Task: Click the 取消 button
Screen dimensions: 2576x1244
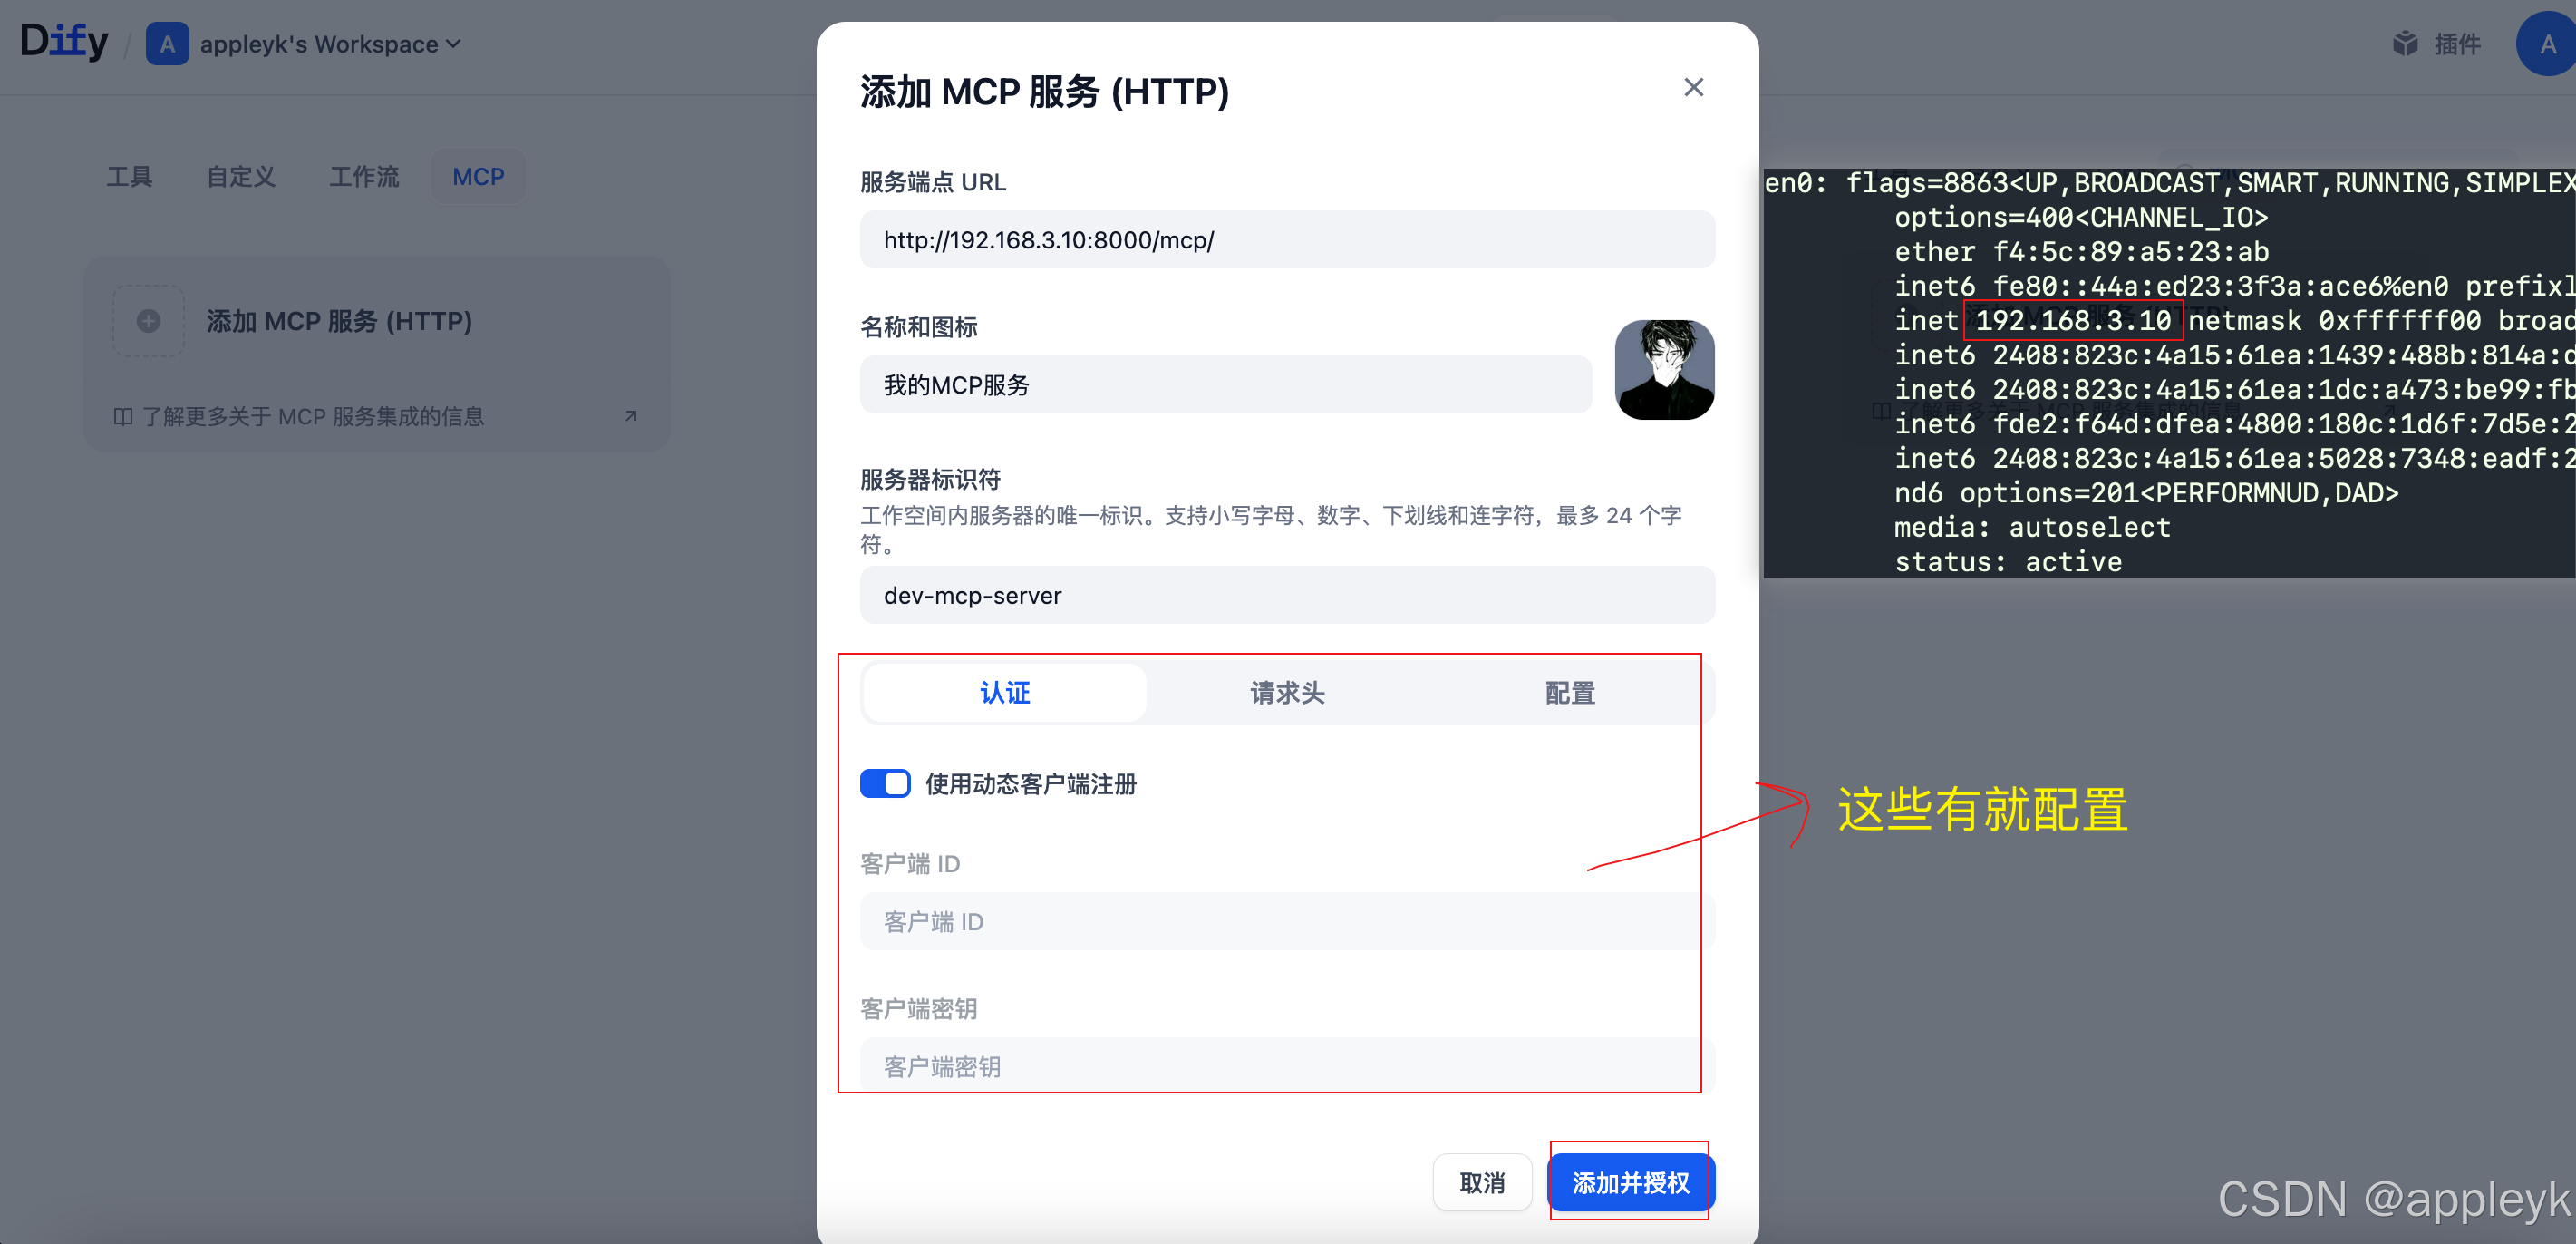Action: (x=1481, y=1183)
